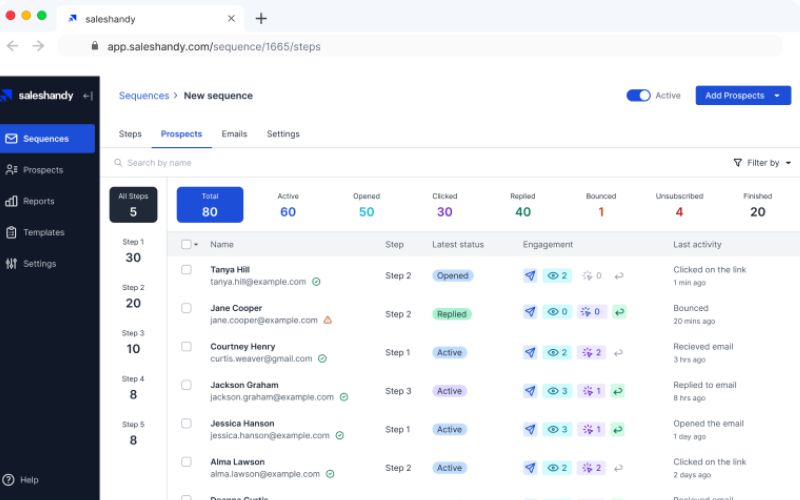Screen dimensions: 800x500
Task: Click the reply icon in Jane Cooper row
Action: [x=619, y=312]
